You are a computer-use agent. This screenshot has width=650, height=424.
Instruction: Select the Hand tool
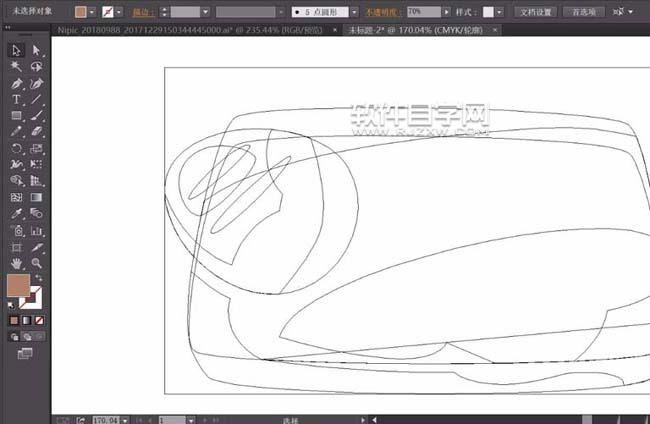16,263
